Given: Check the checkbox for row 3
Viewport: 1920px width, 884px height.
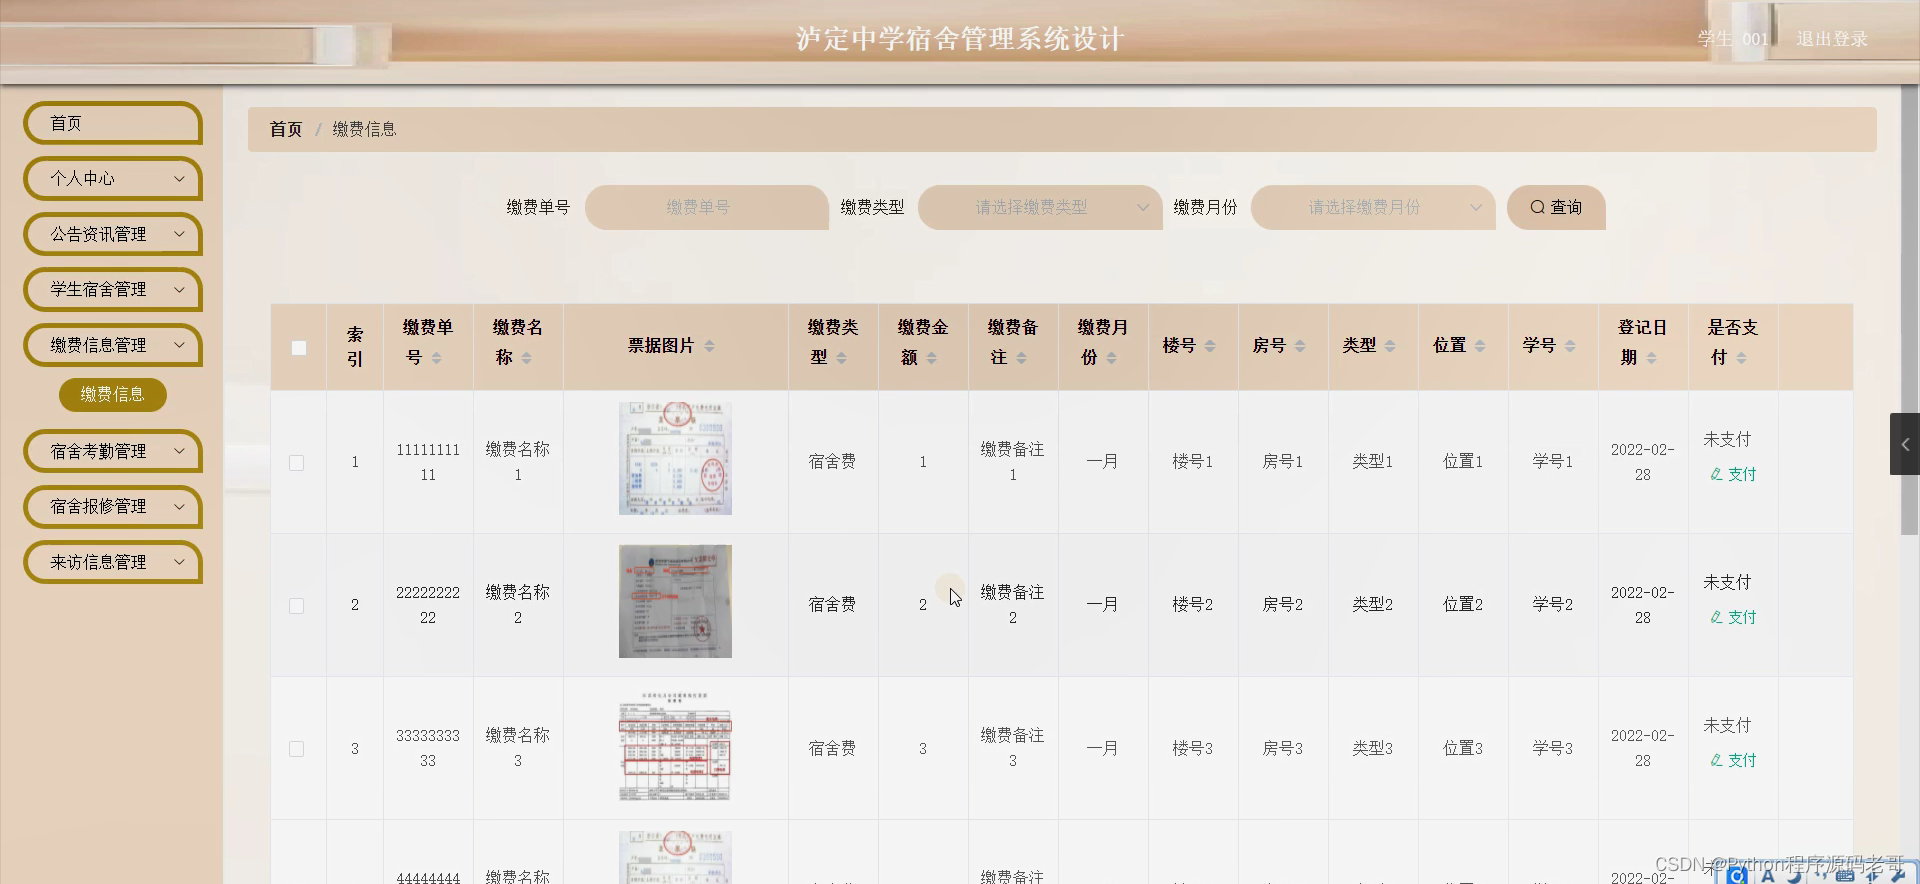Looking at the screenshot, I should (x=297, y=749).
